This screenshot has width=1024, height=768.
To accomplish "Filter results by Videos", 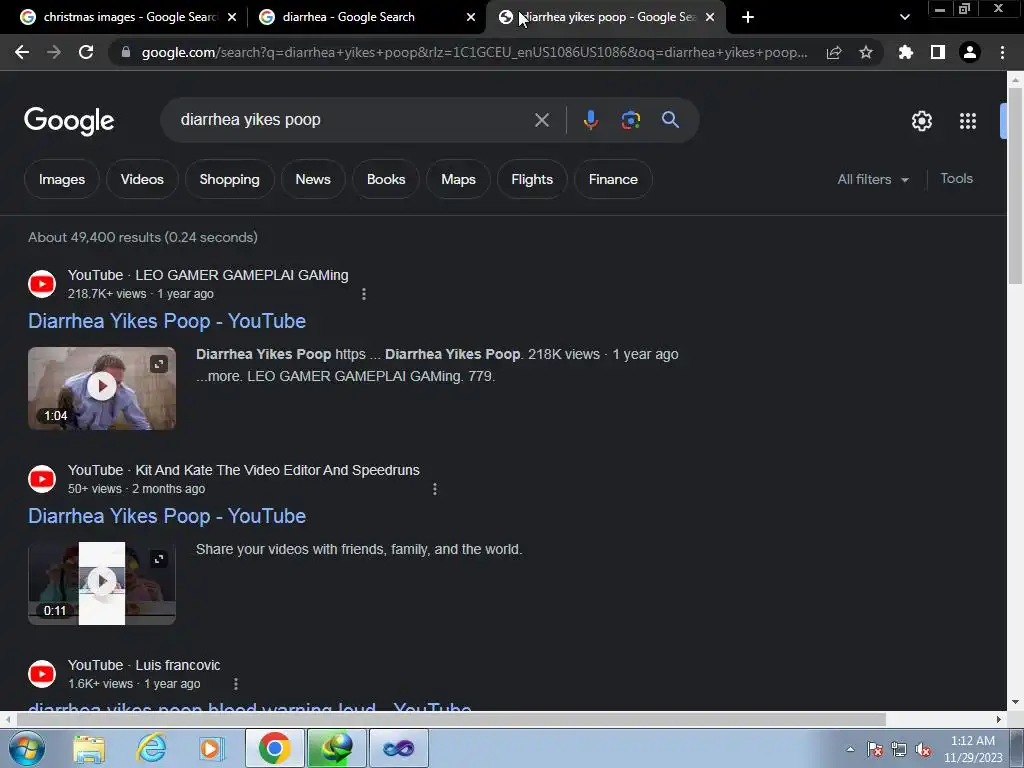I will pyautogui.click(x=142, y=180).
